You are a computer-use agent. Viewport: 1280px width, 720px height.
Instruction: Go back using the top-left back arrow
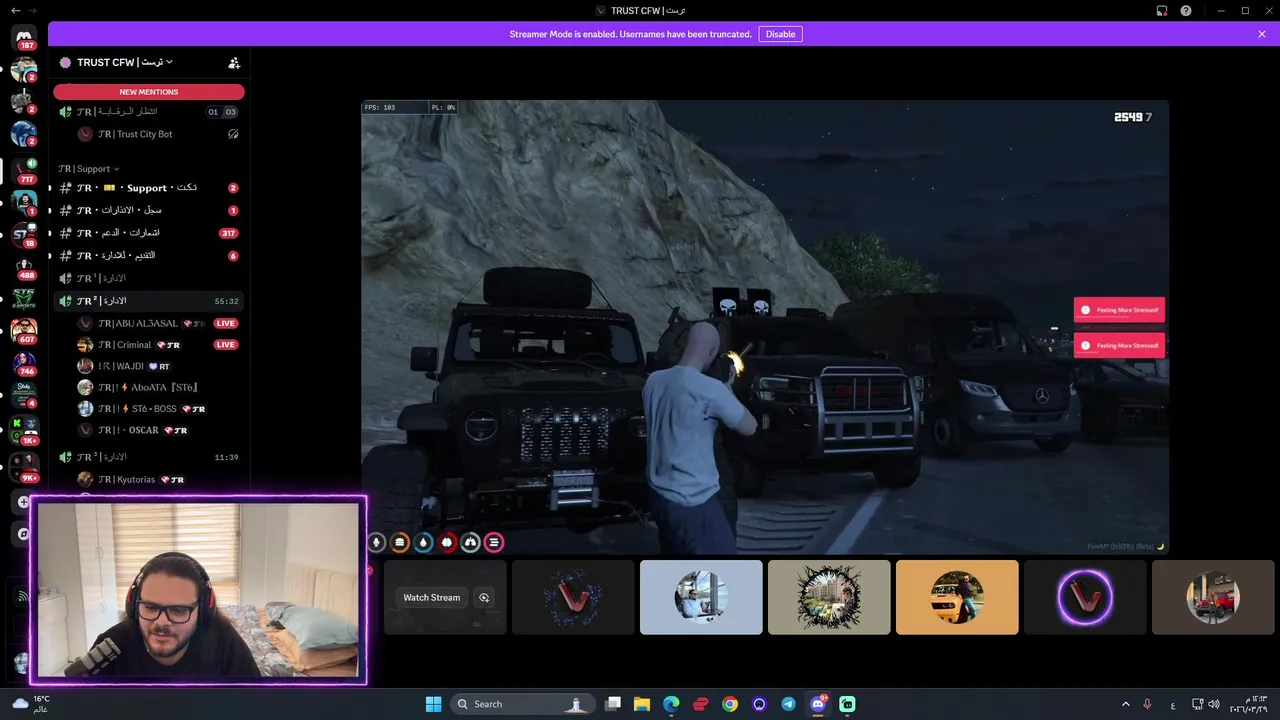pos(15,10)
